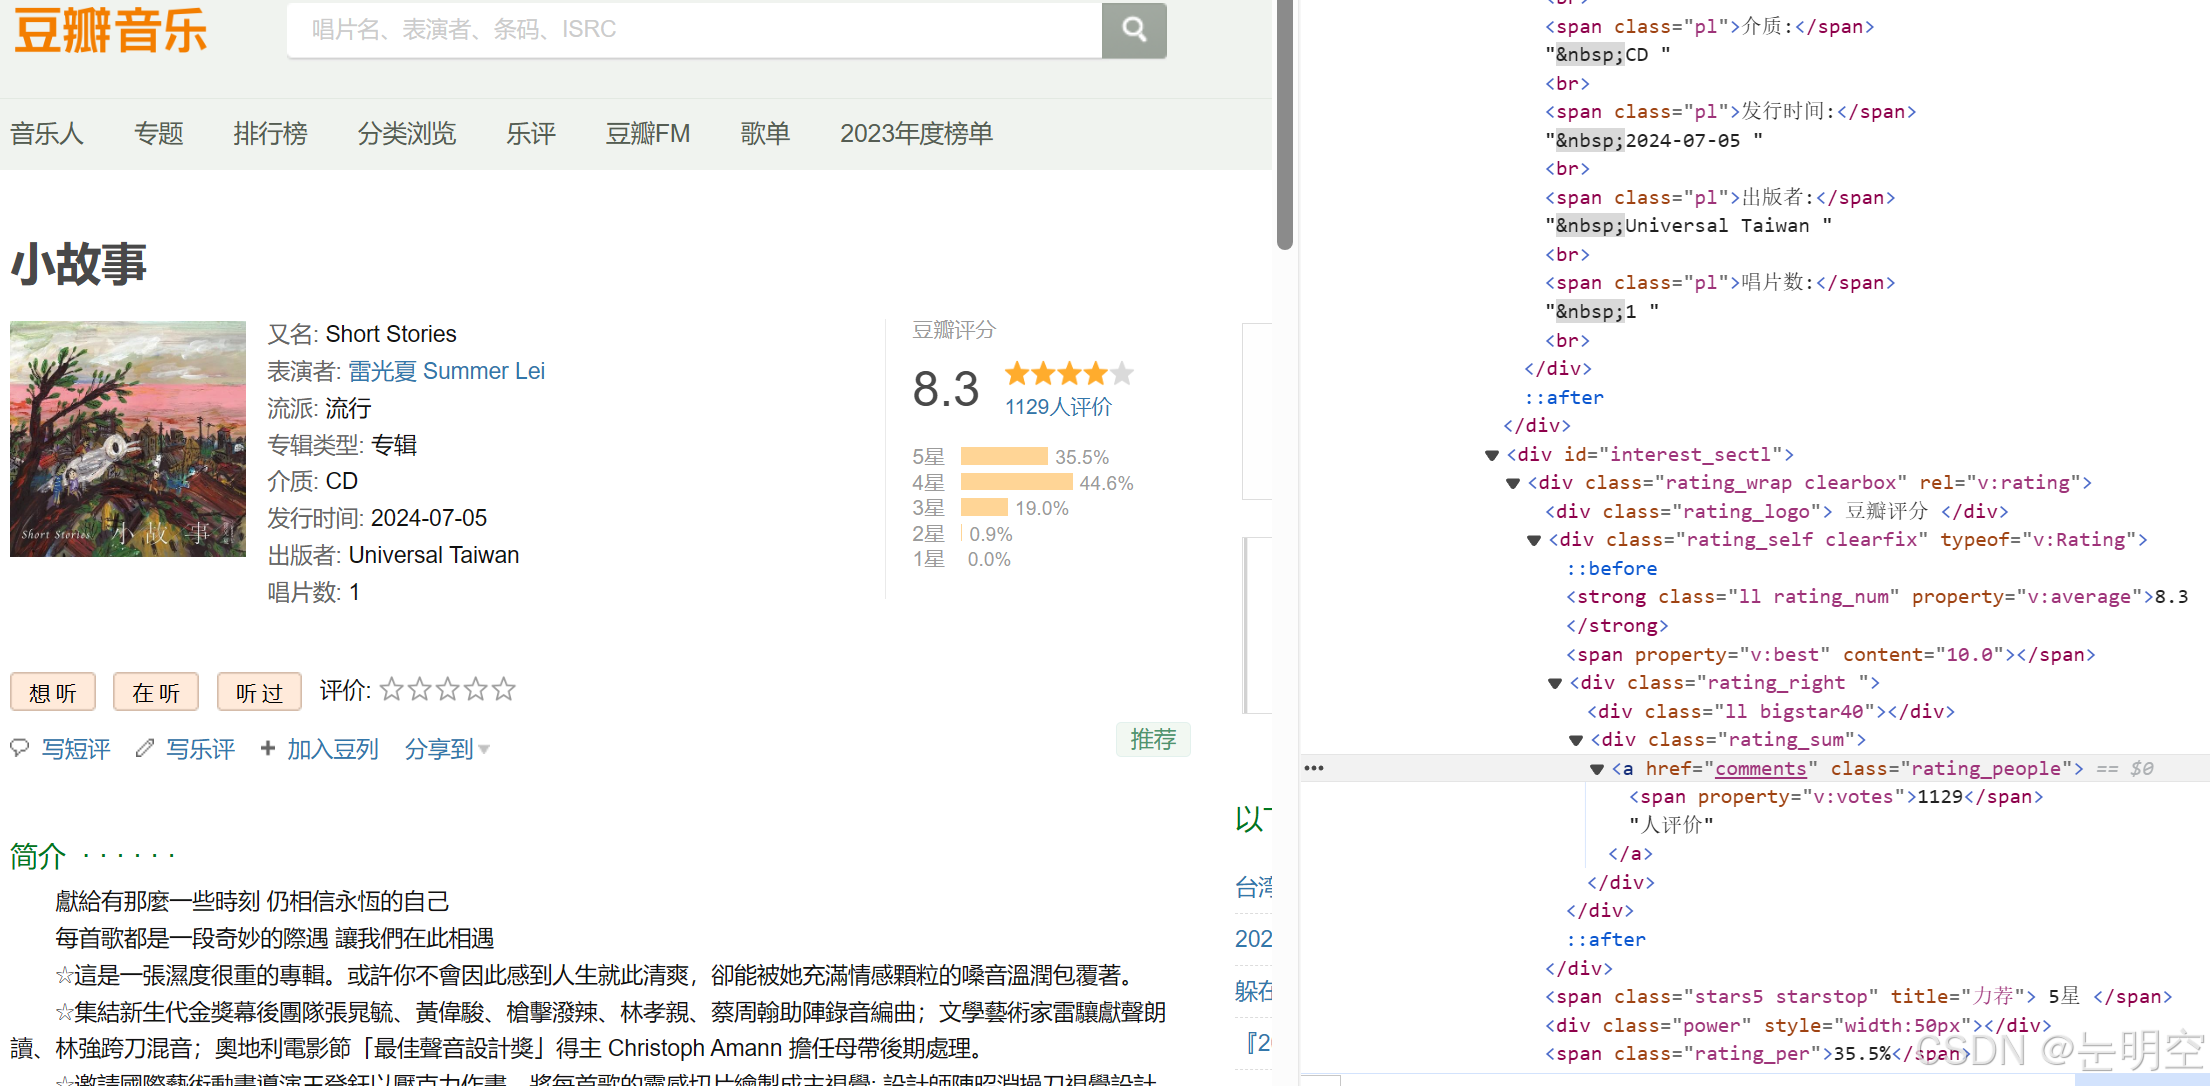Select the stars5 starstop span line
Image resolution: width=2210 pixels, height=1086 pixels.
1858,997
